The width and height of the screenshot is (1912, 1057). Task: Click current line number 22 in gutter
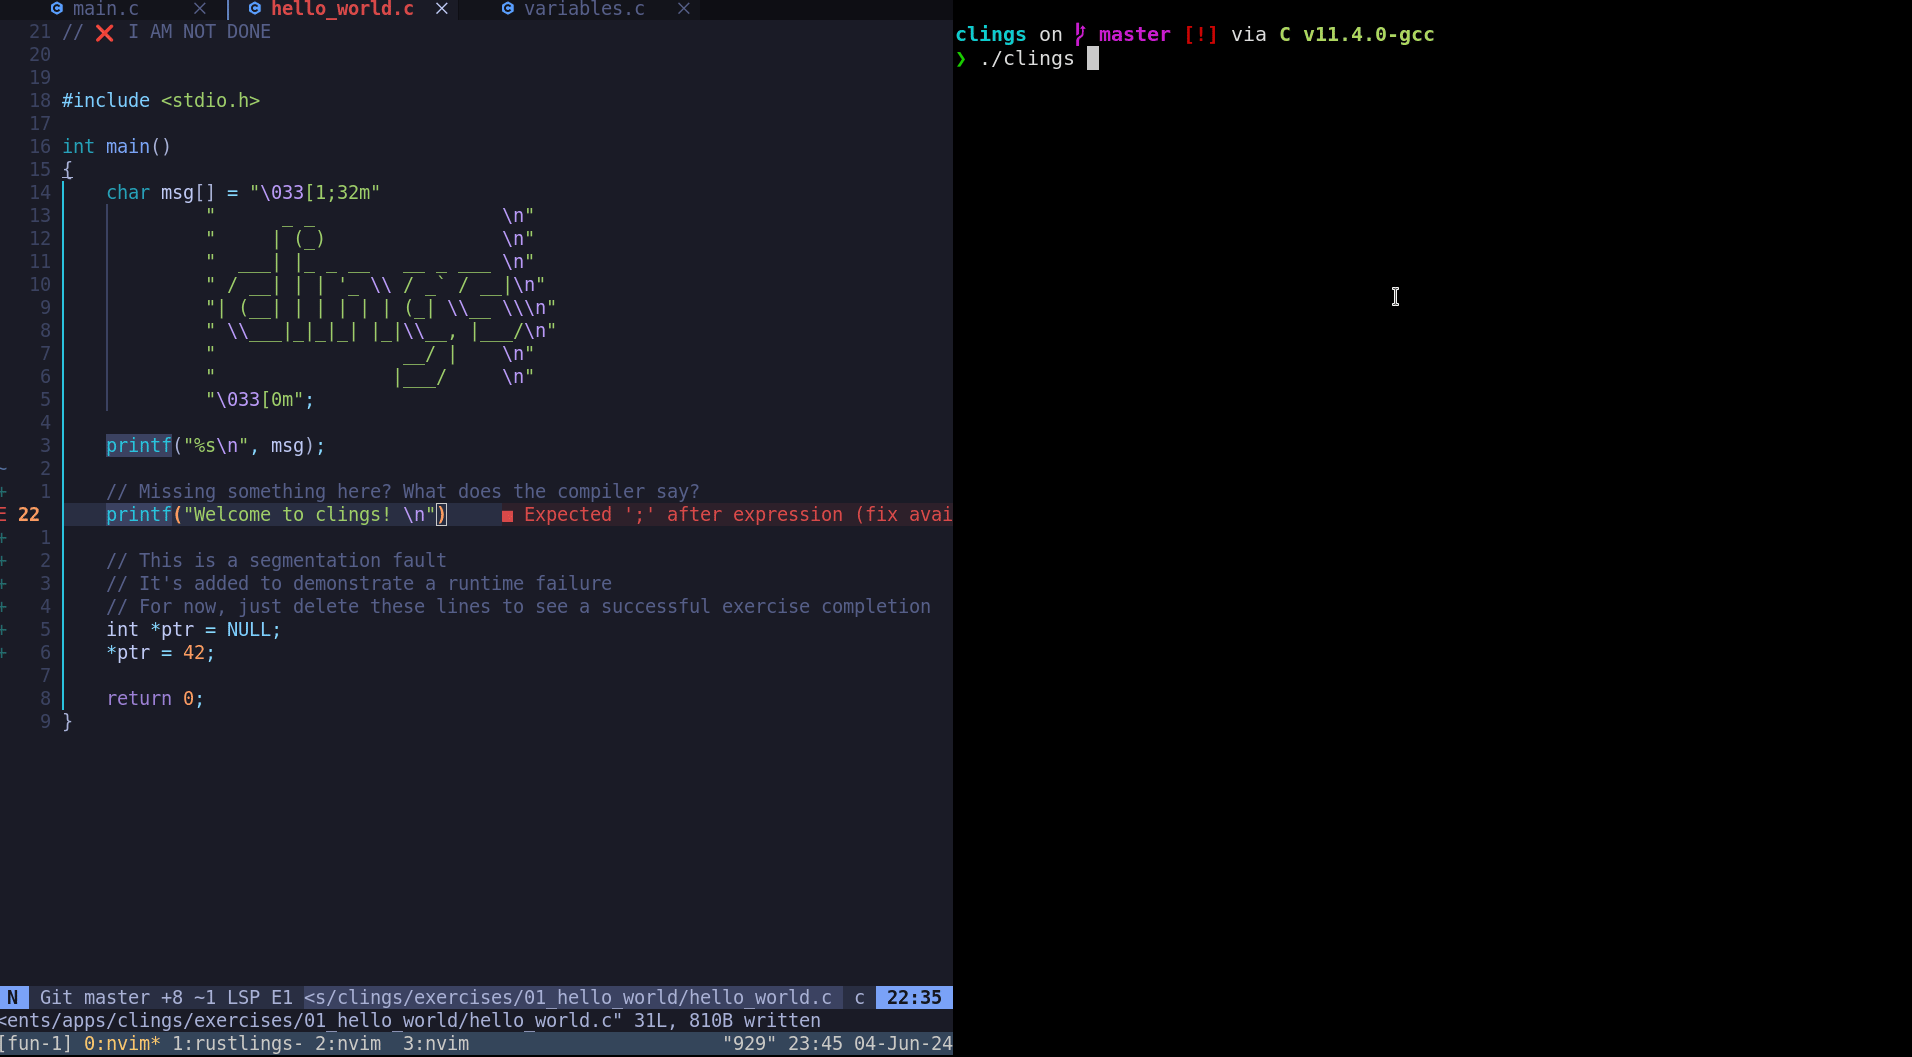point(29,515)
